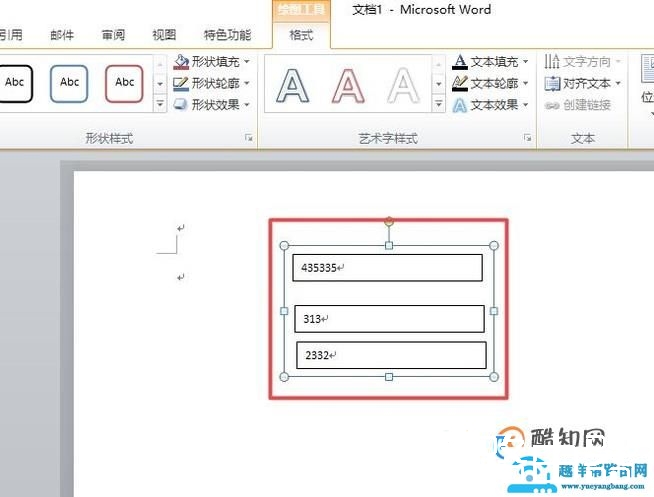Show the next row of WordArt styles
The image size is (654, 497).
point(438,84)
